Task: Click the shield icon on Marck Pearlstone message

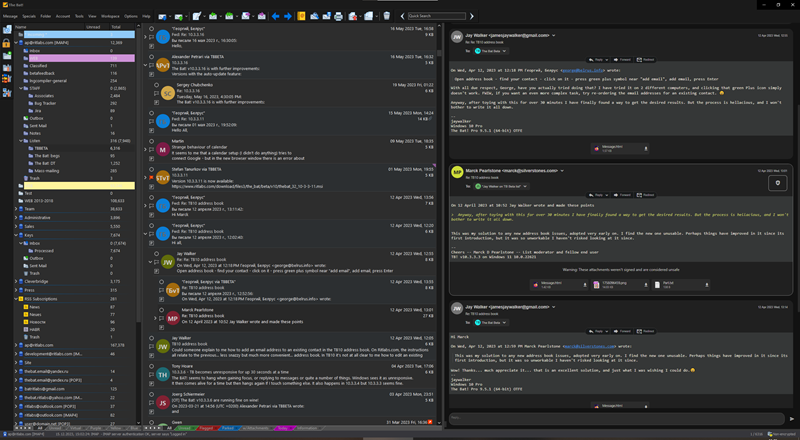Action: click(x=778, y=183)
